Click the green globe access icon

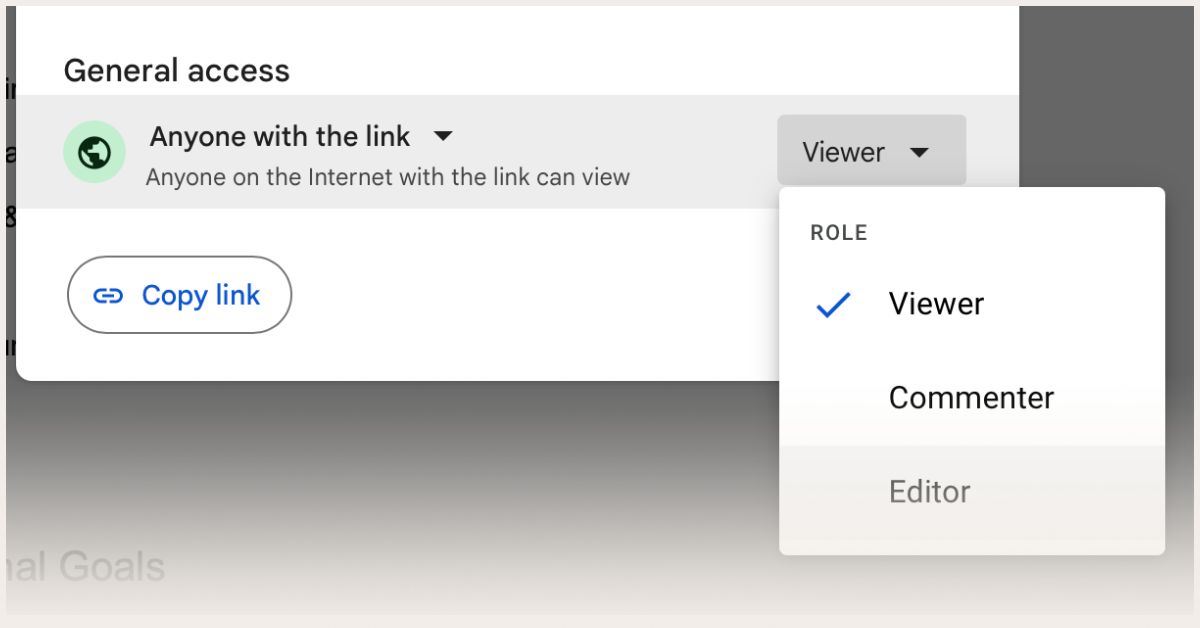tap(94, 152)
